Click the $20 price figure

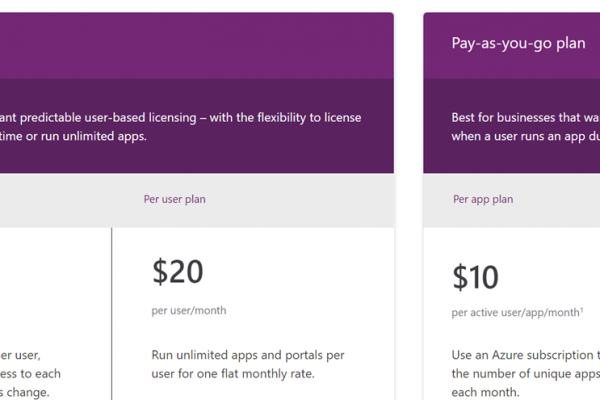tap(178, 271)
